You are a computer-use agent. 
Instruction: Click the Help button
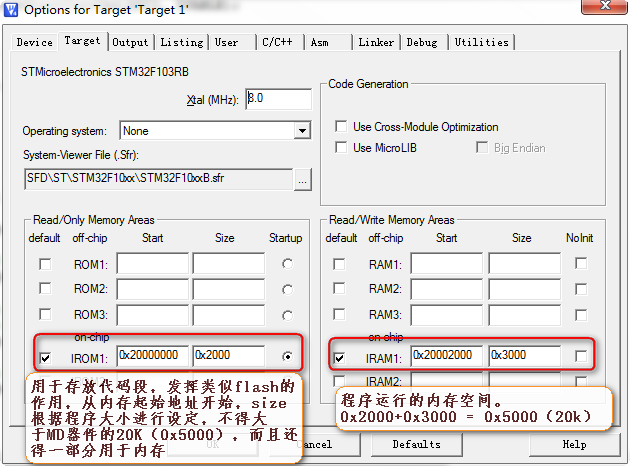click(575, 444)
